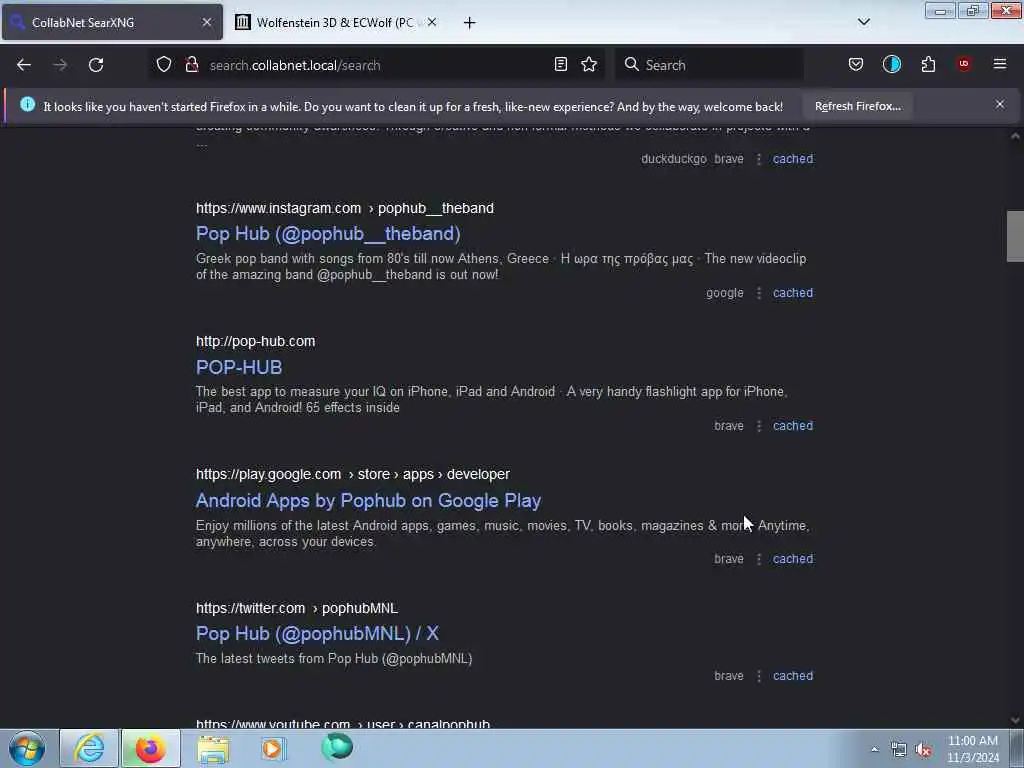This screenshot has width=1024, height=768.
Task: Open cached link for Instagram pophub result
Action: [793, 293]
